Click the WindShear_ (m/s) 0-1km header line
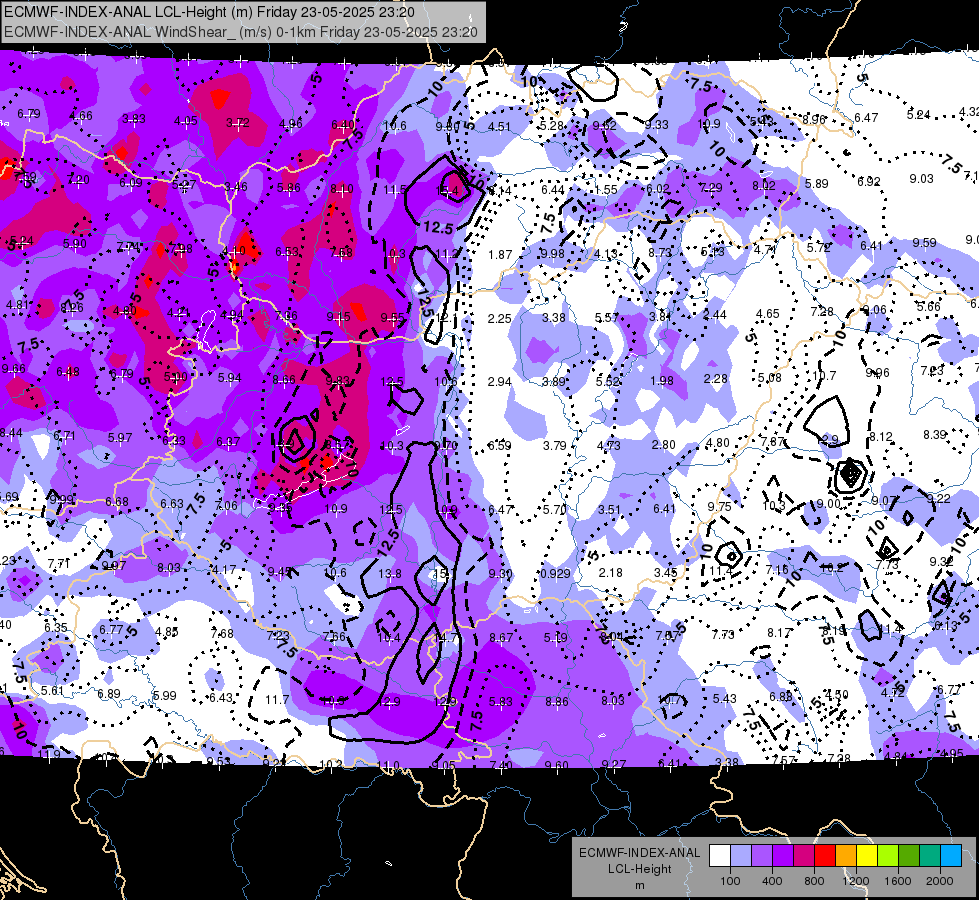The image size is (979, 900). (x=241, y=32)
